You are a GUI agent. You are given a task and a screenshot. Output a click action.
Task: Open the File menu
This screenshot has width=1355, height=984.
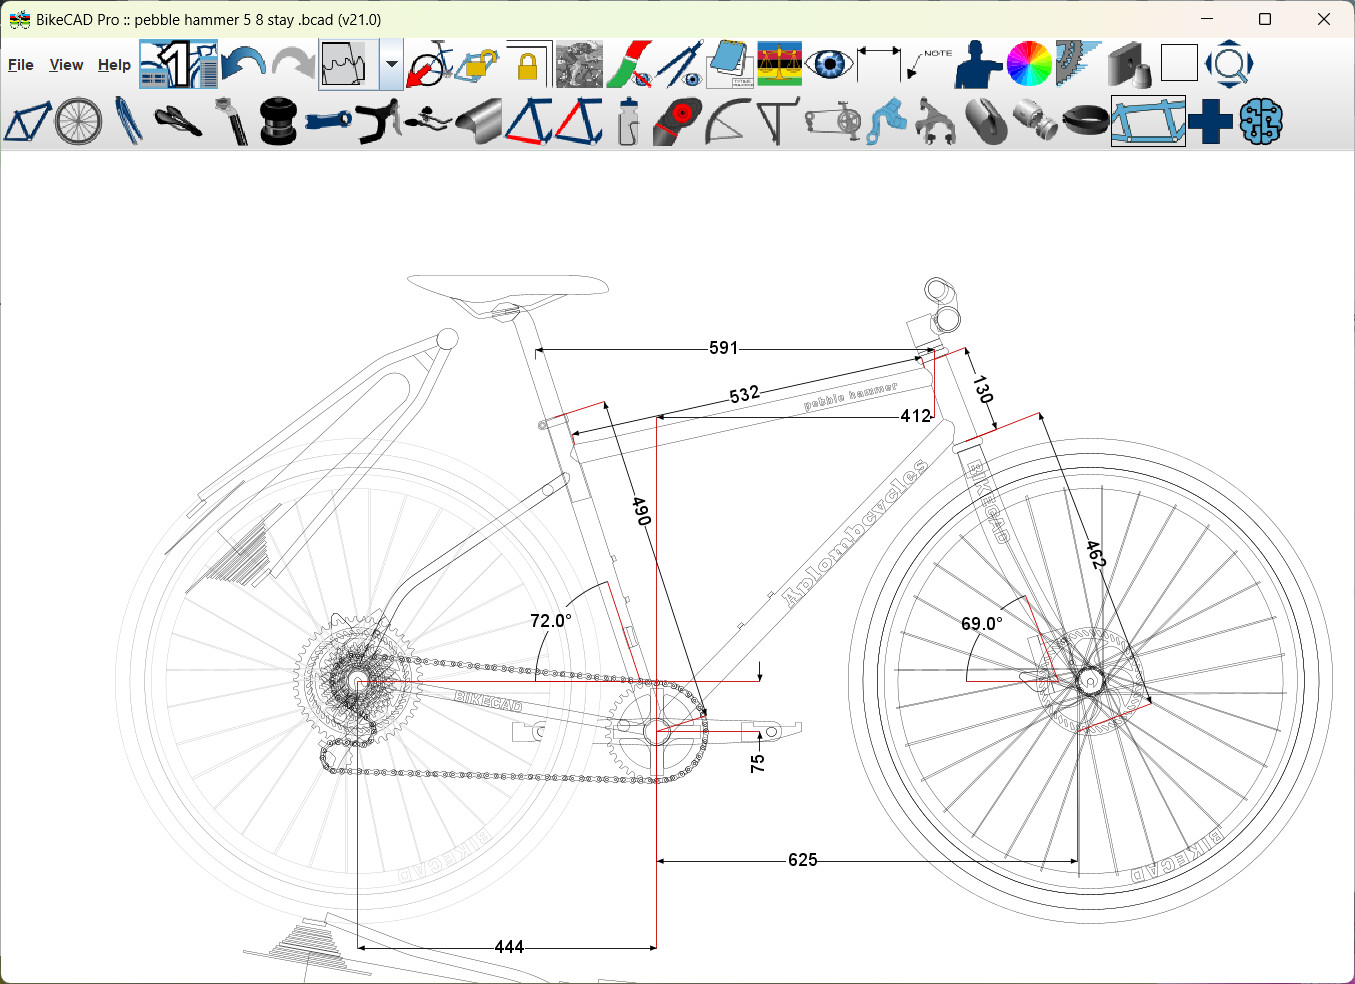coord(21,65)
